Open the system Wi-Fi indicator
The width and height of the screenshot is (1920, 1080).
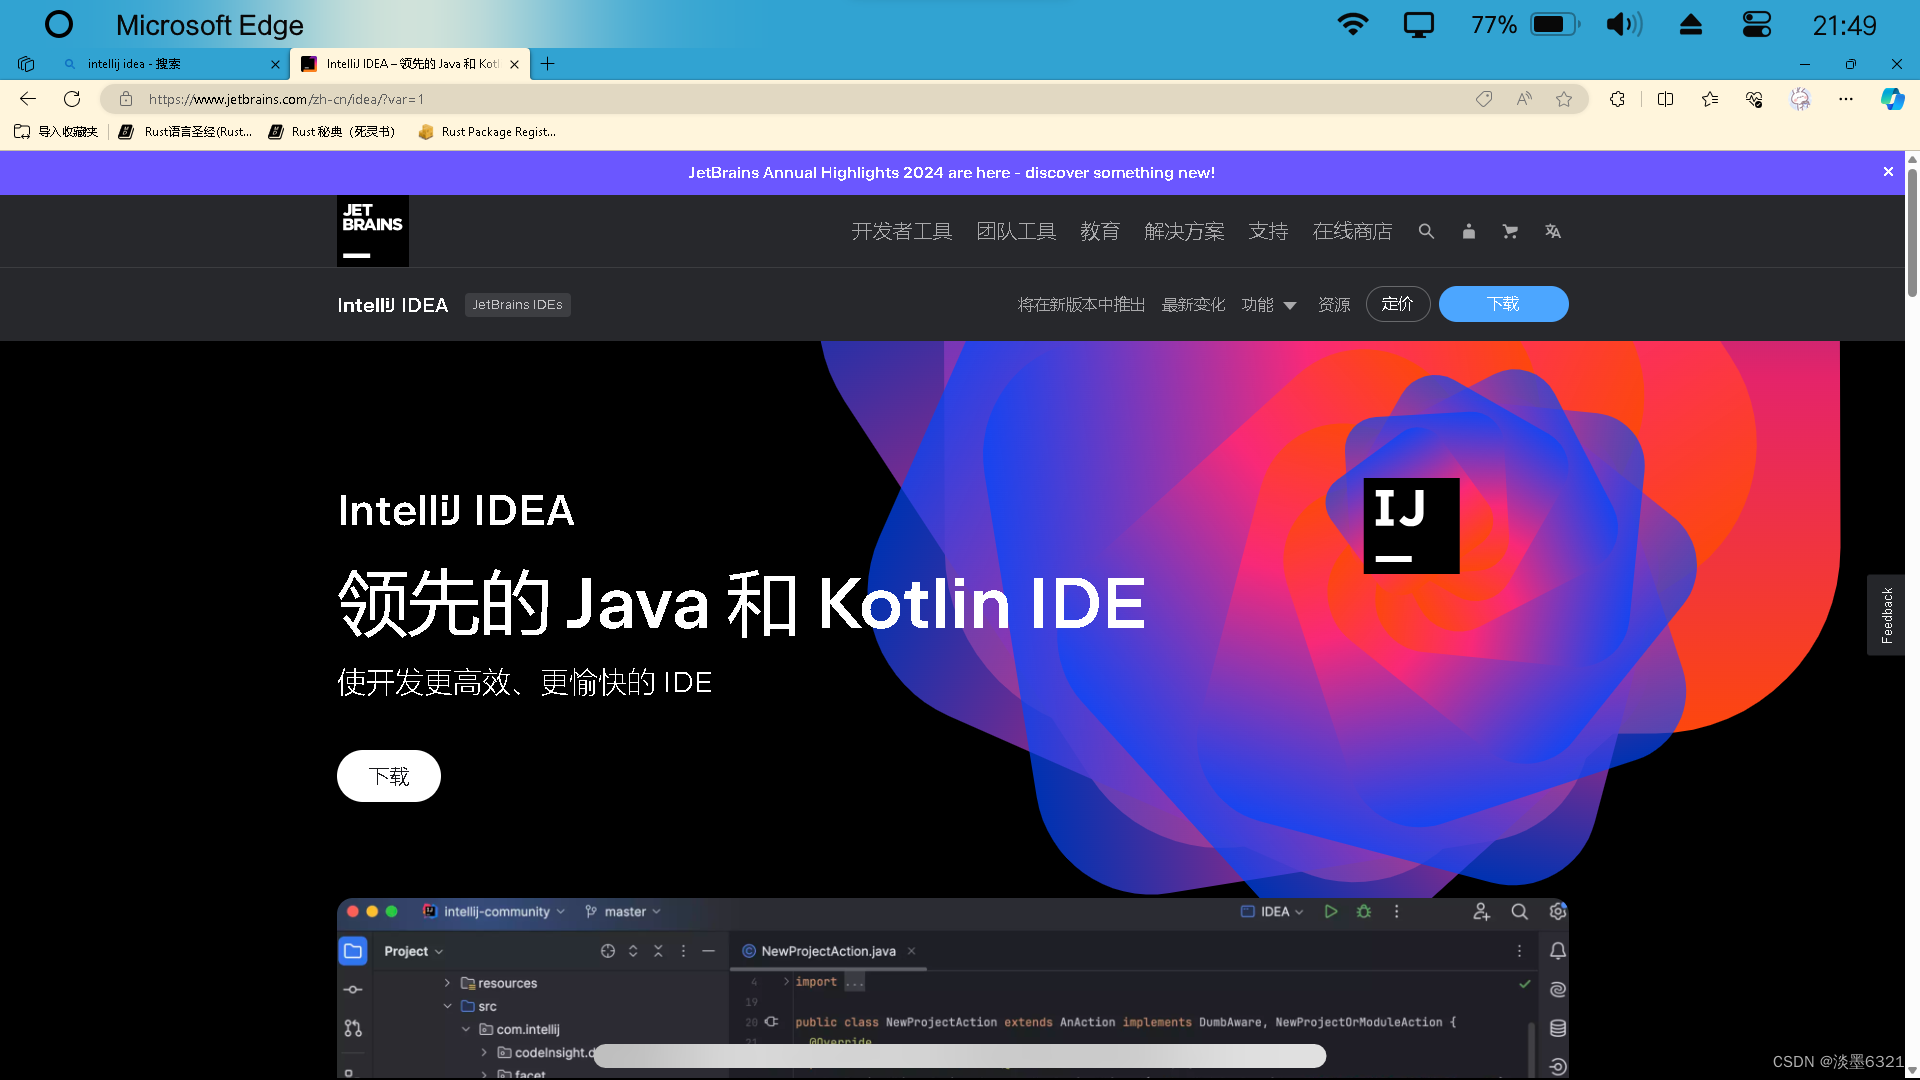tap(1353, 25)
